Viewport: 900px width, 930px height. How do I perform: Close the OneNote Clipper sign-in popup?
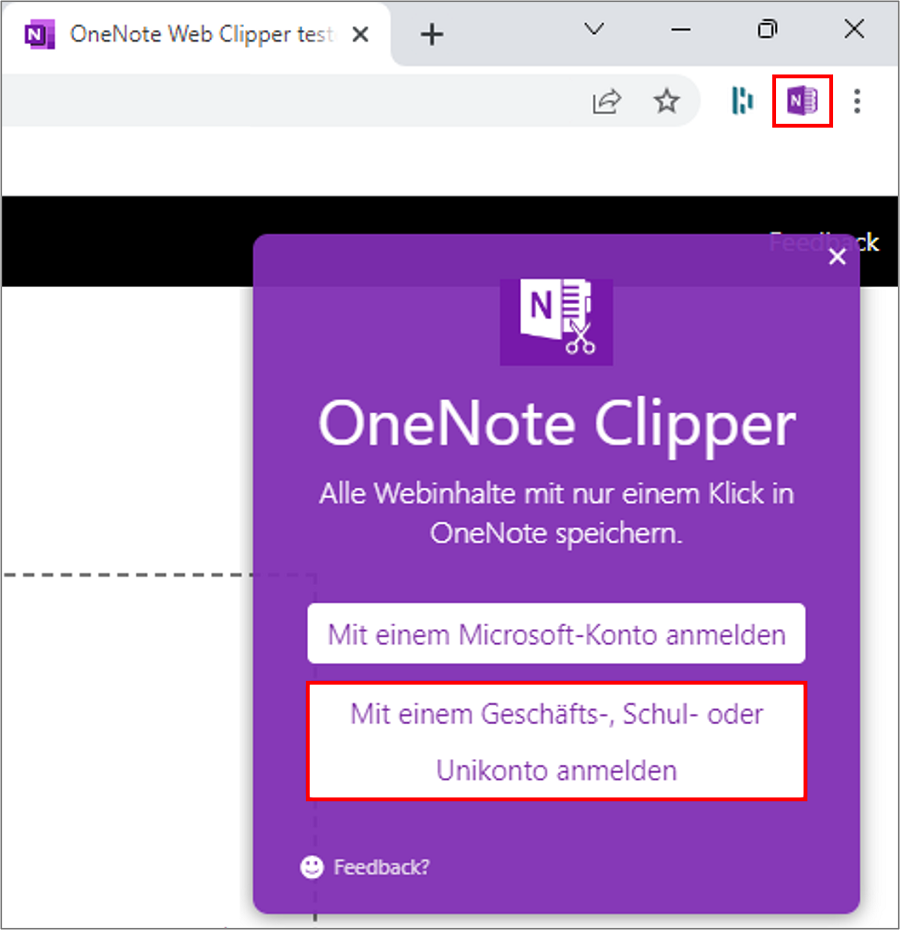coord(837,257)
